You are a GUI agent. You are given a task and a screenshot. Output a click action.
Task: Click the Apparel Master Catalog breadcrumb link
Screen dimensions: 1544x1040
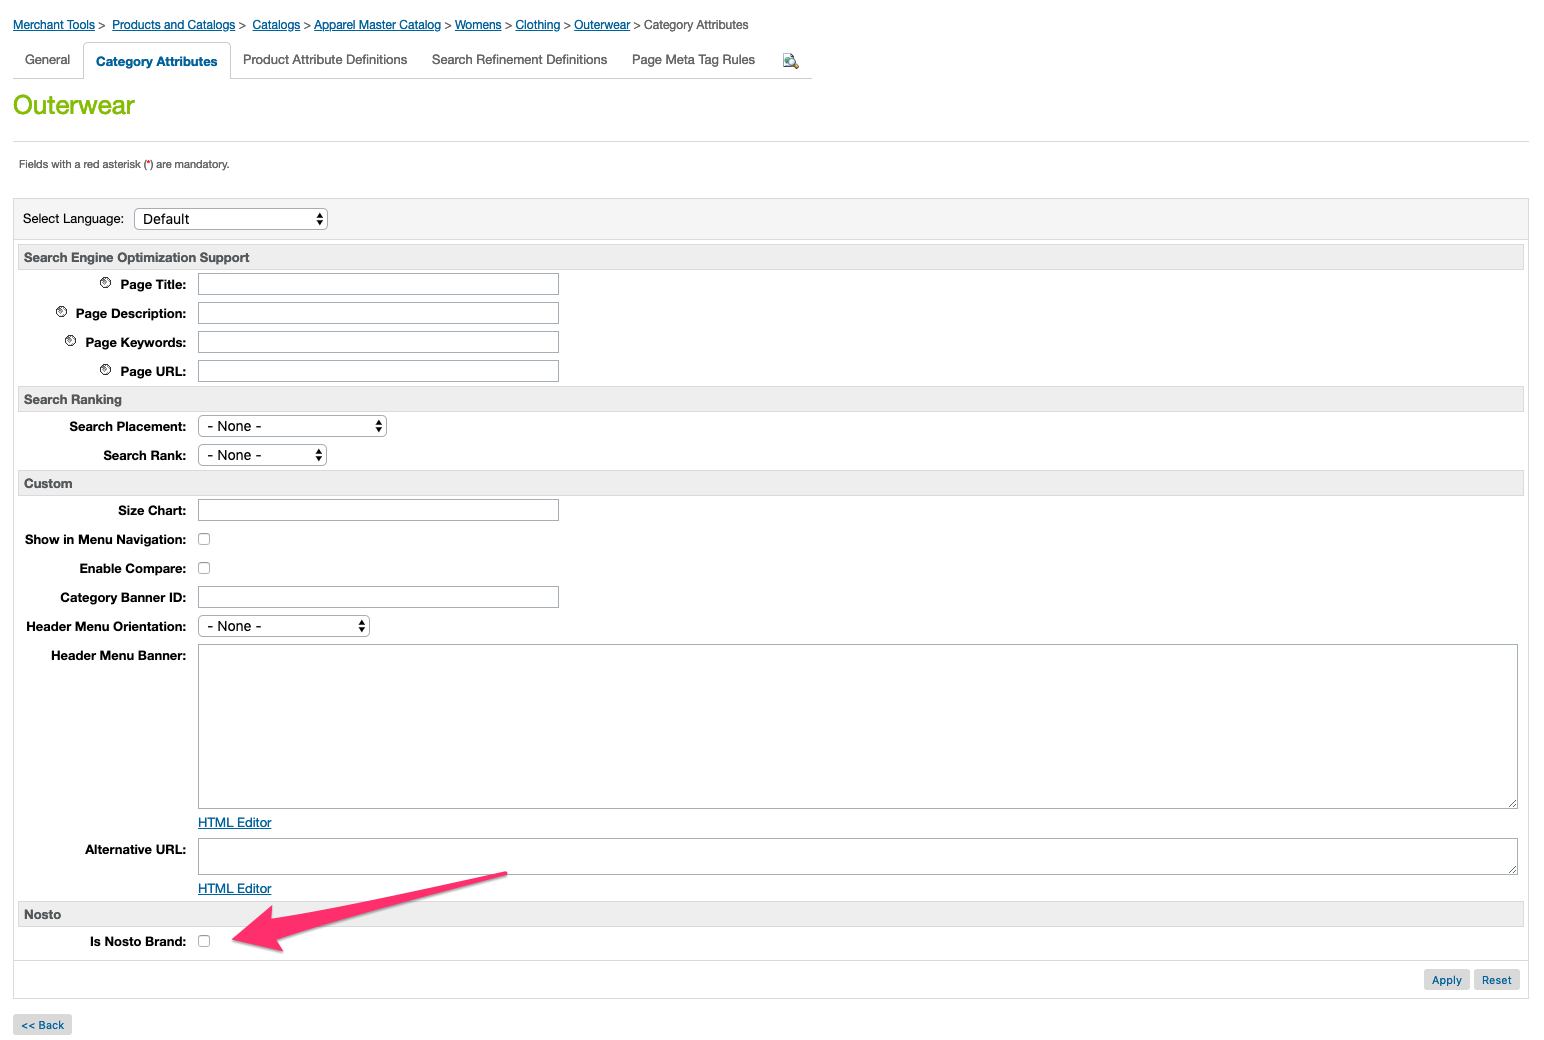click(x=377, y=25)
